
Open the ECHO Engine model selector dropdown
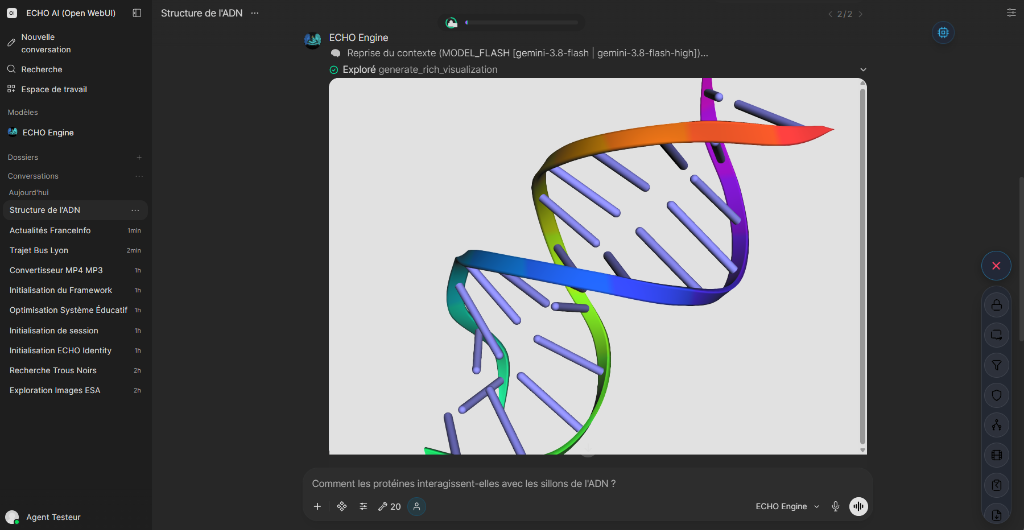(787, 507)
